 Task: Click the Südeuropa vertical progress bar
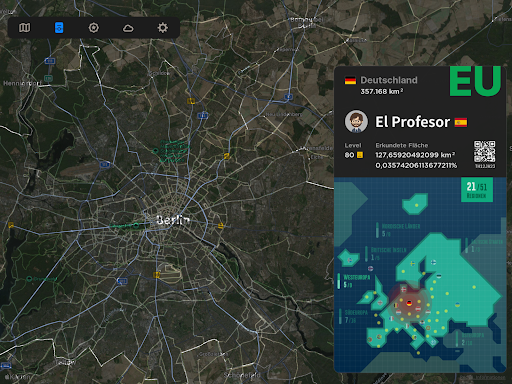click(340, 316)
